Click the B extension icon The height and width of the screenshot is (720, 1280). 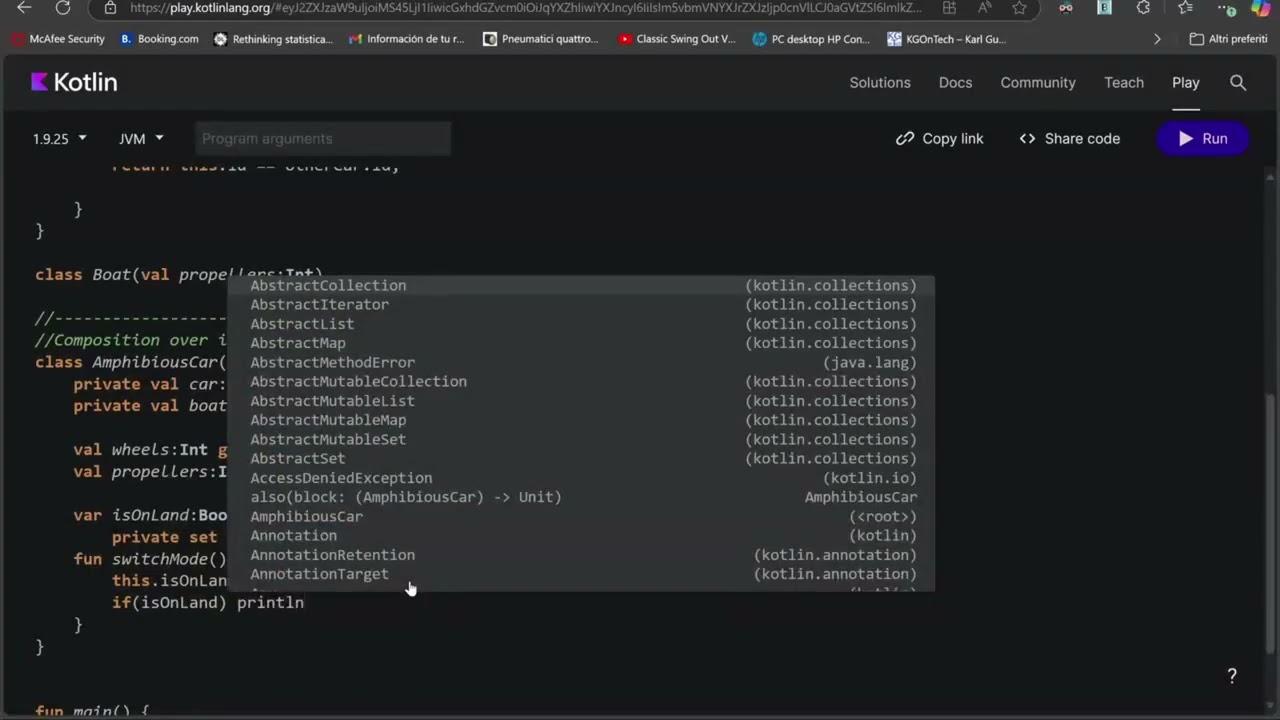pyautogui.click(x=1104, y=8)
